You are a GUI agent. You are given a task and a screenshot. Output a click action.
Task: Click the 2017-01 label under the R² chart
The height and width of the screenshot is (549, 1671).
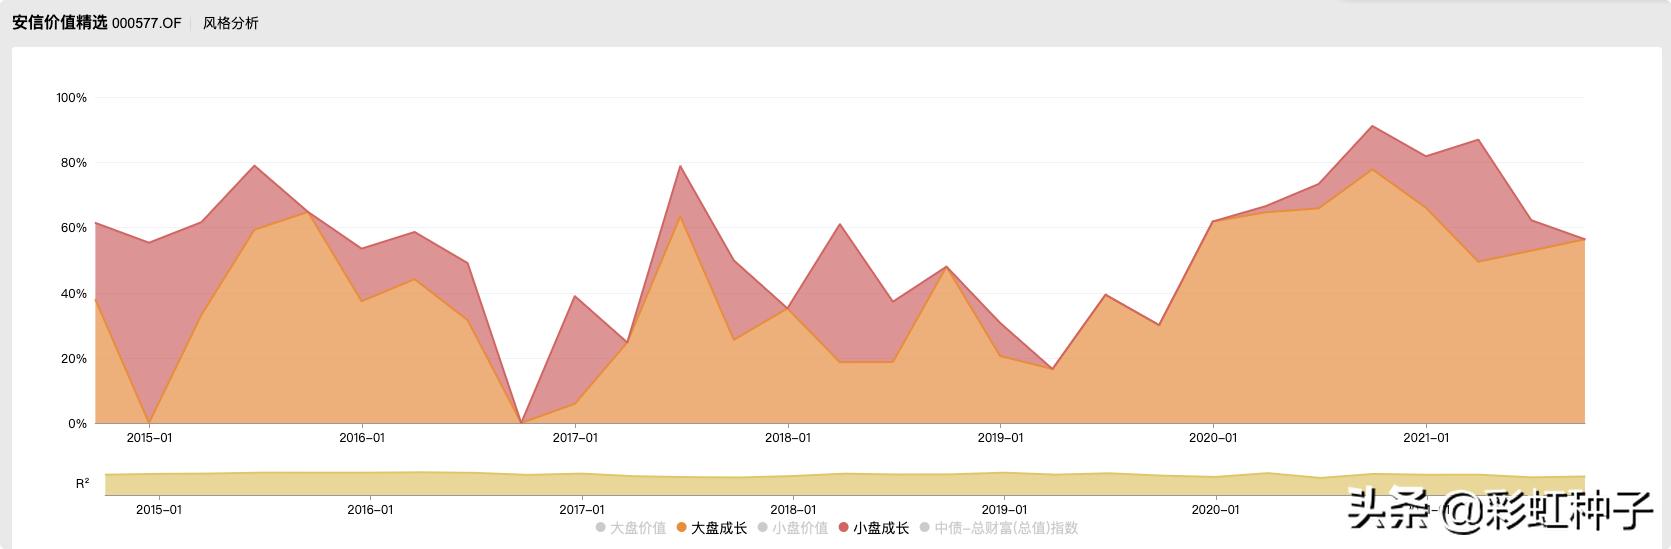point(582,510)
